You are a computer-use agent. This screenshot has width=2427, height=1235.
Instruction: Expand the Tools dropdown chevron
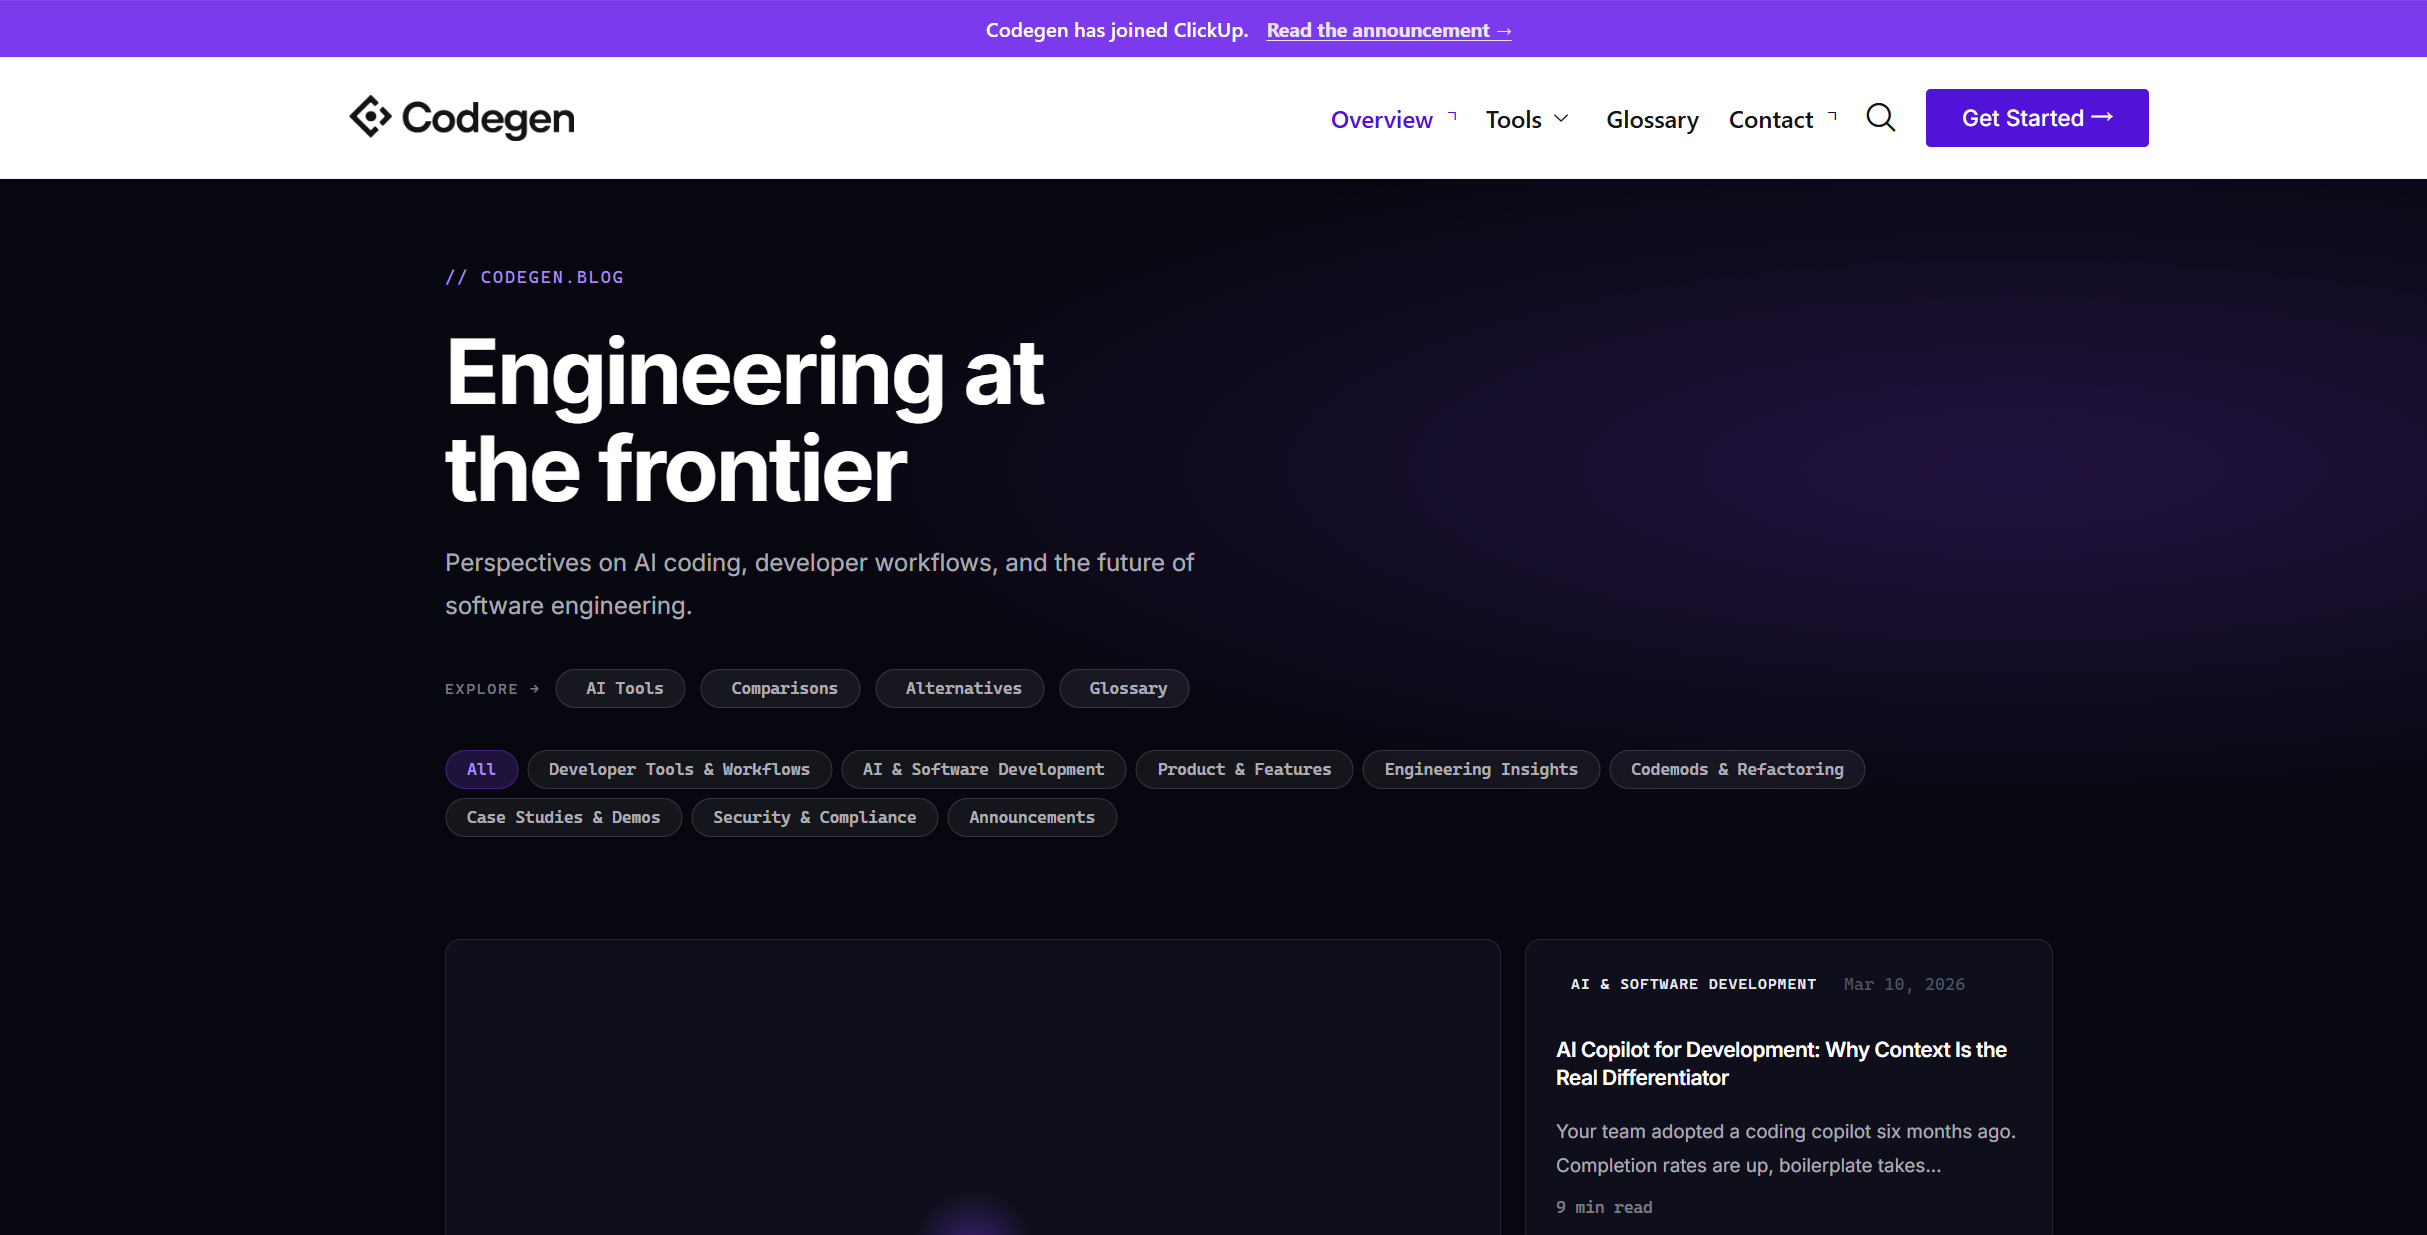tap(1561, 119)
